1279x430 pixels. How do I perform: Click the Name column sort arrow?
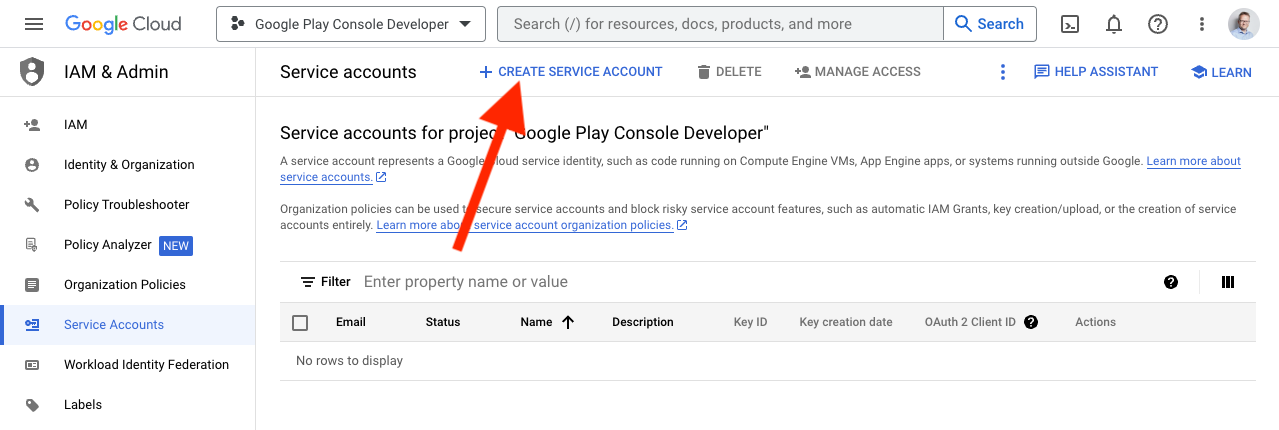click(x=568, y=322)
